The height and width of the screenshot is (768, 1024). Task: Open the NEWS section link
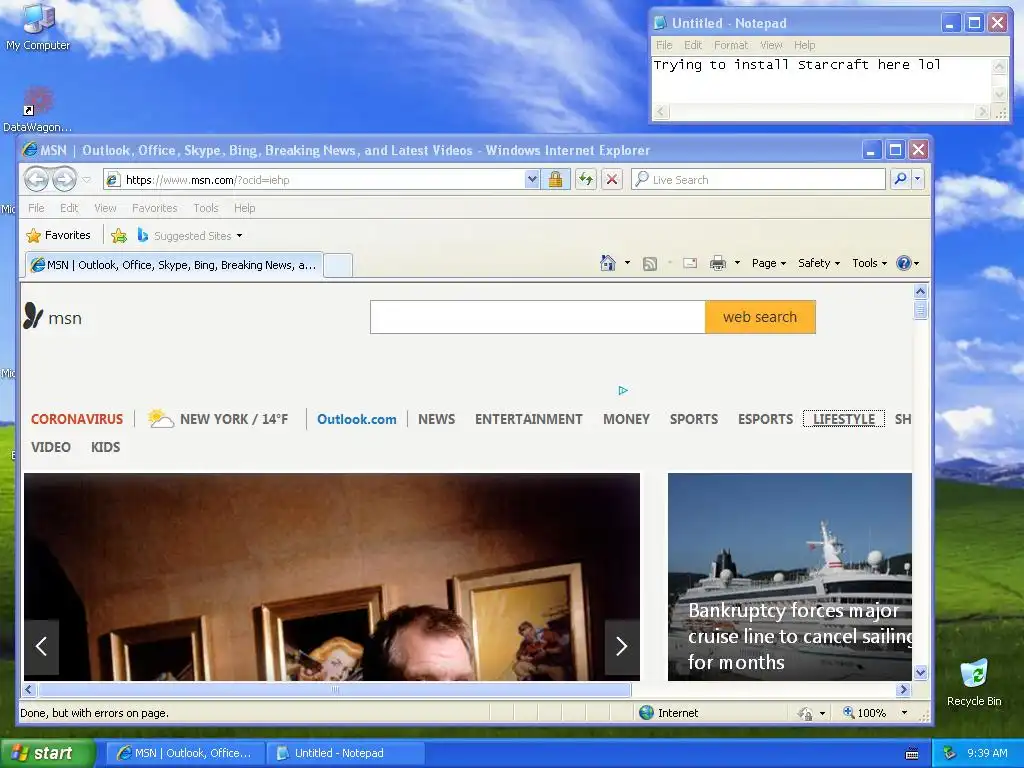pos(436,419)
